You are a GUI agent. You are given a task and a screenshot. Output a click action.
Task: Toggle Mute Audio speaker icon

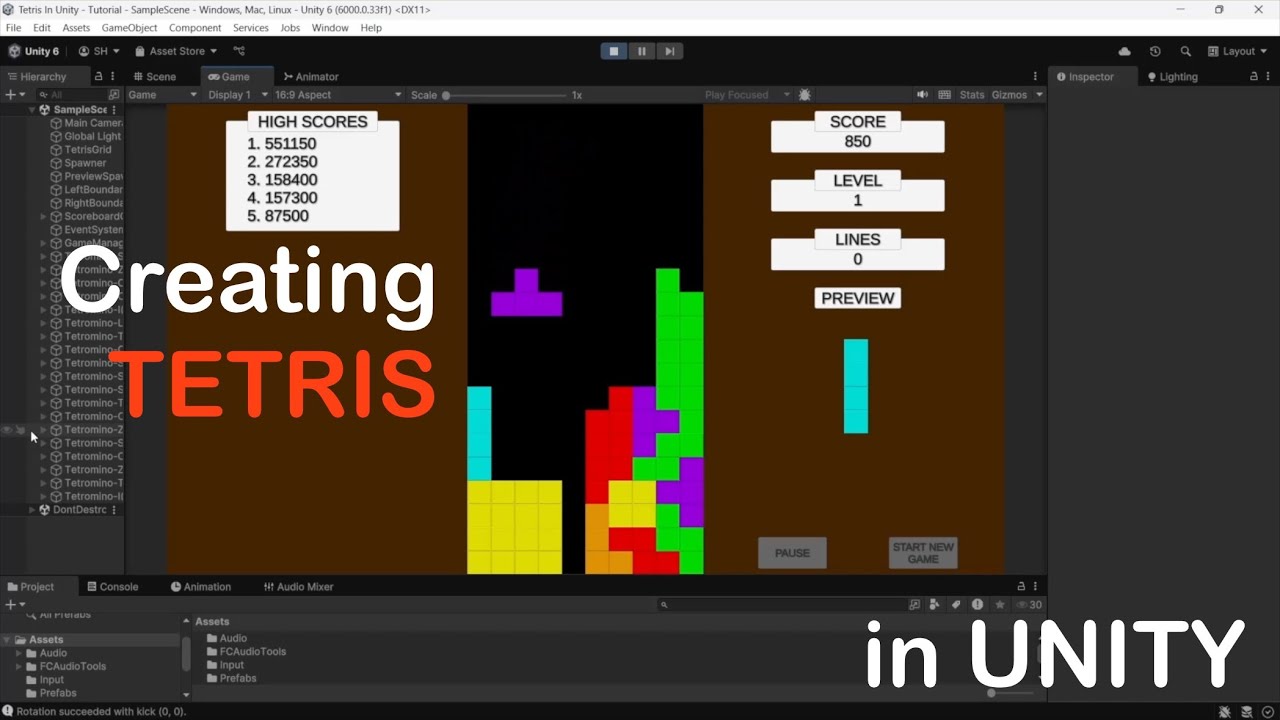(x=922, y=95)
